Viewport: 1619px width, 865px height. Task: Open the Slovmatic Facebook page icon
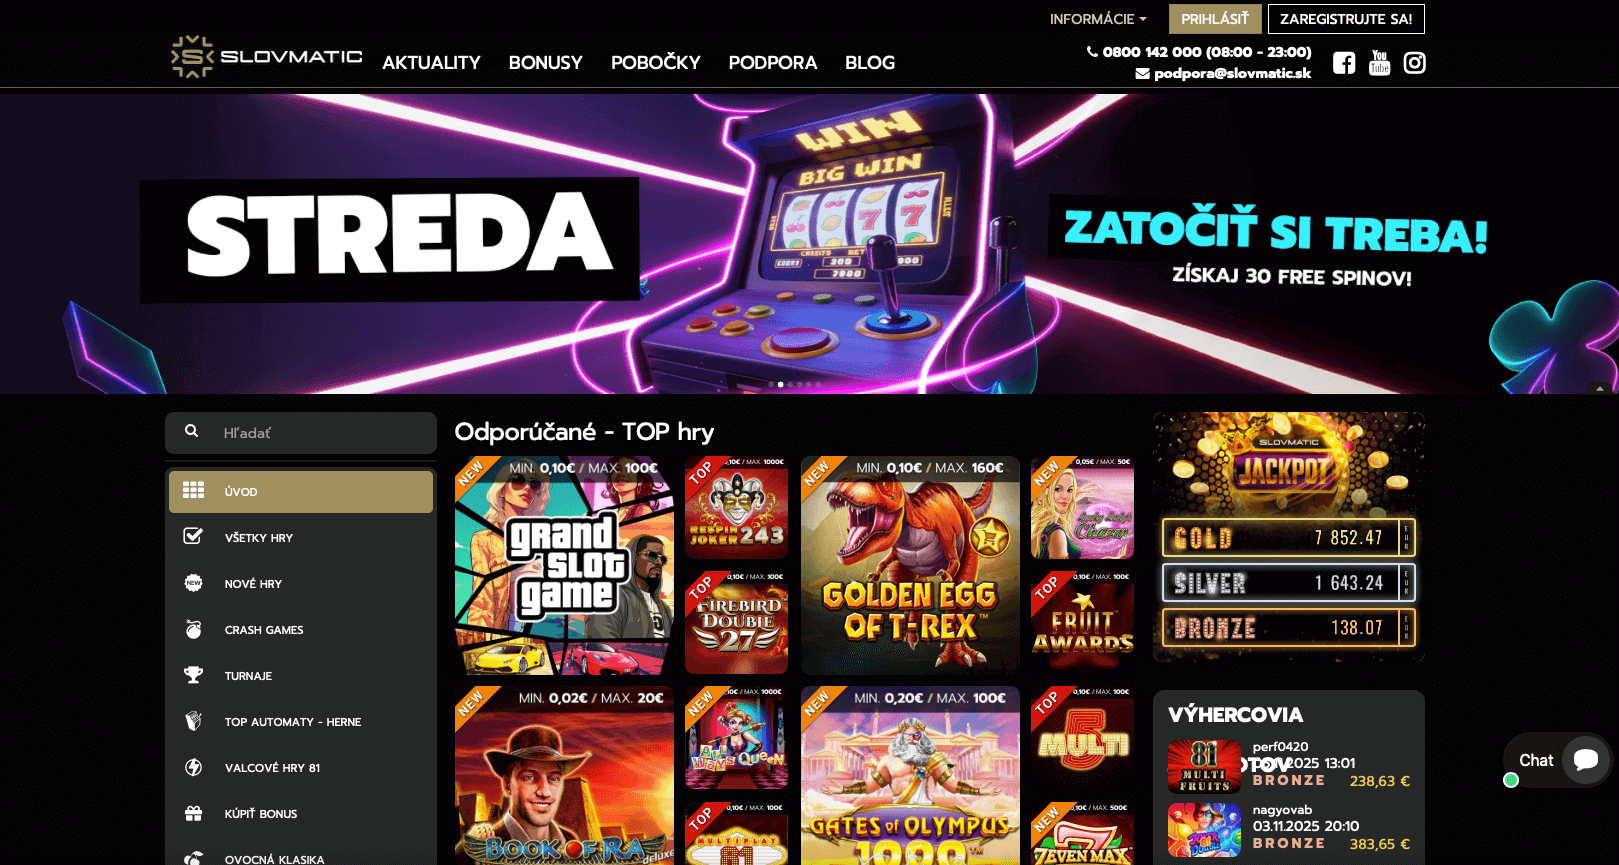coord(1344,63)
